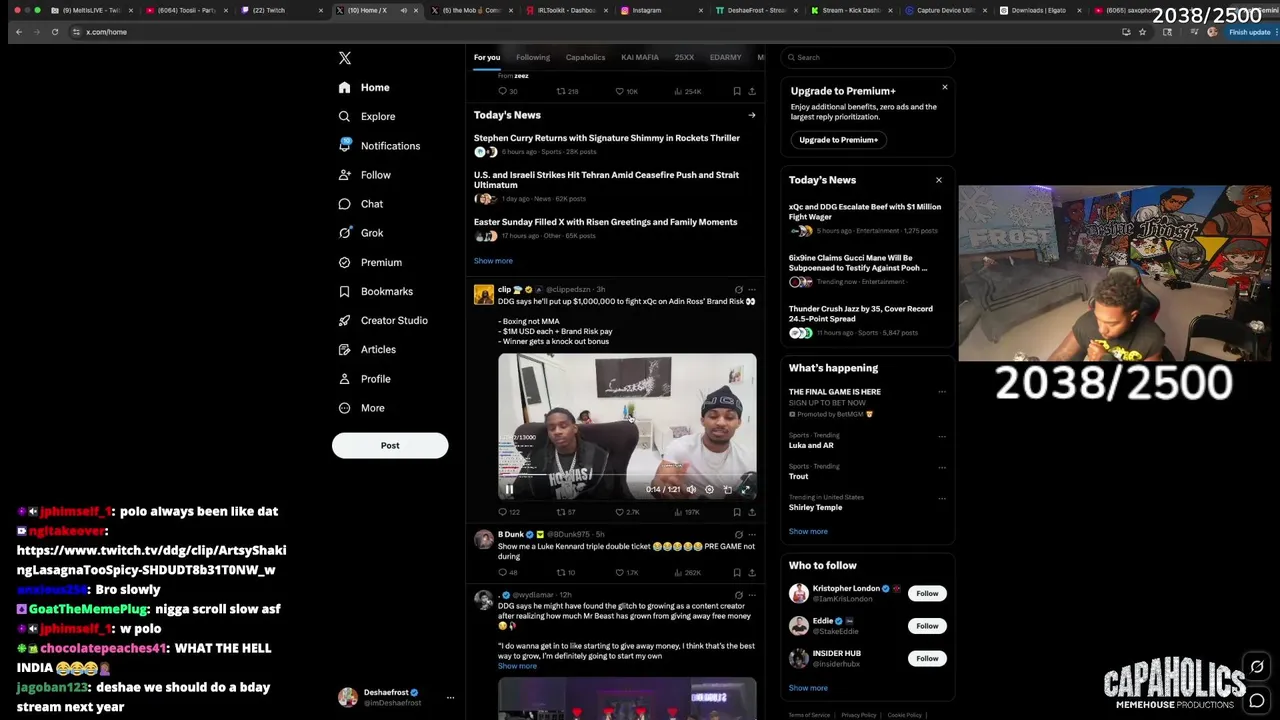
Task: Ask Grok about the clip post
Action: (x=739, y=290)
